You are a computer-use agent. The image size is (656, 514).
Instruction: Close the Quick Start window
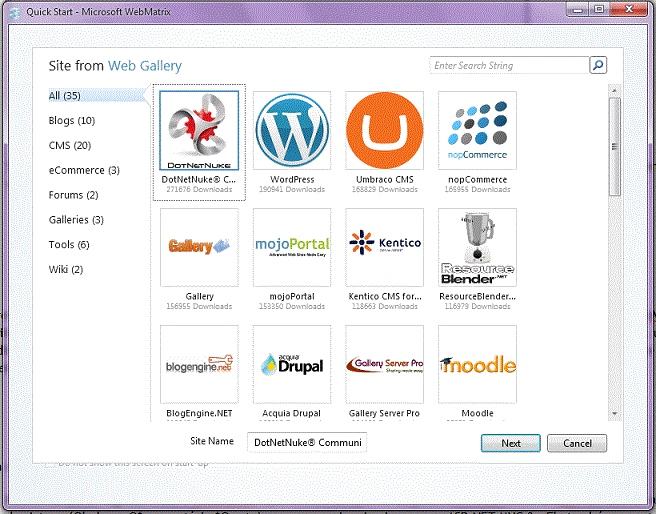629,9
